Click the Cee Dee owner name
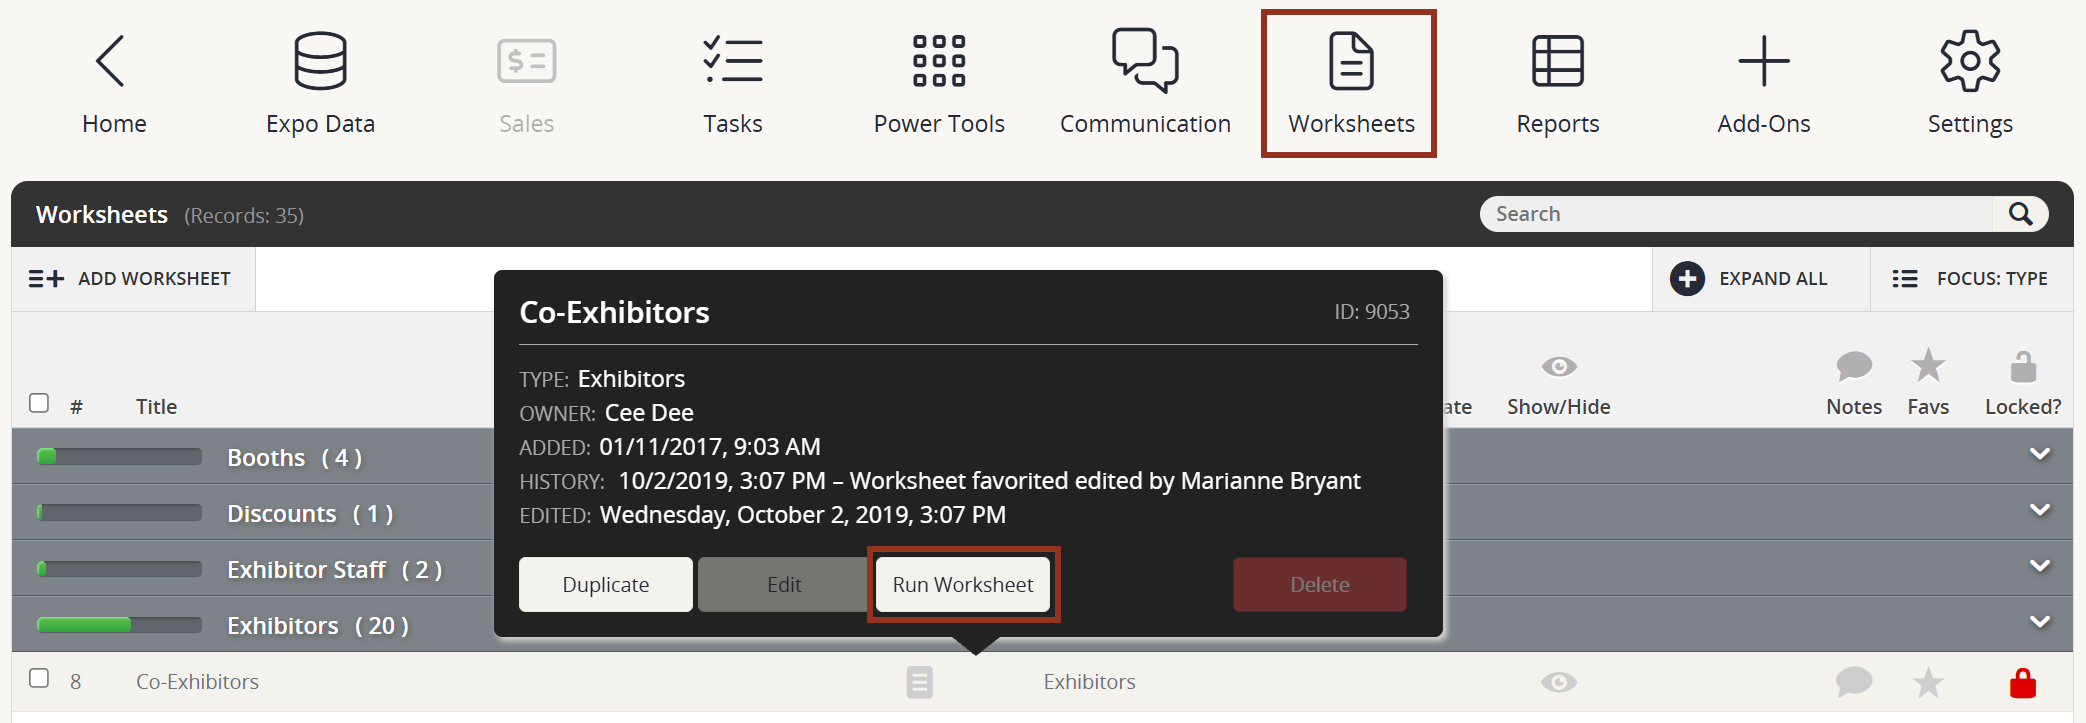 (649, 413)
